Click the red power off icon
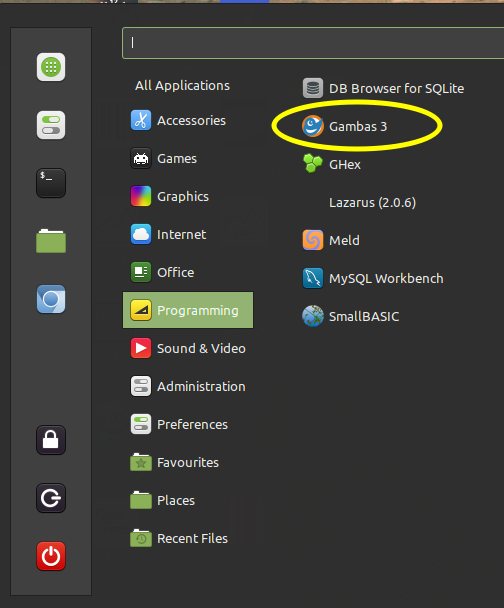This screenshot has width=504, height=608. click(51, 556)
